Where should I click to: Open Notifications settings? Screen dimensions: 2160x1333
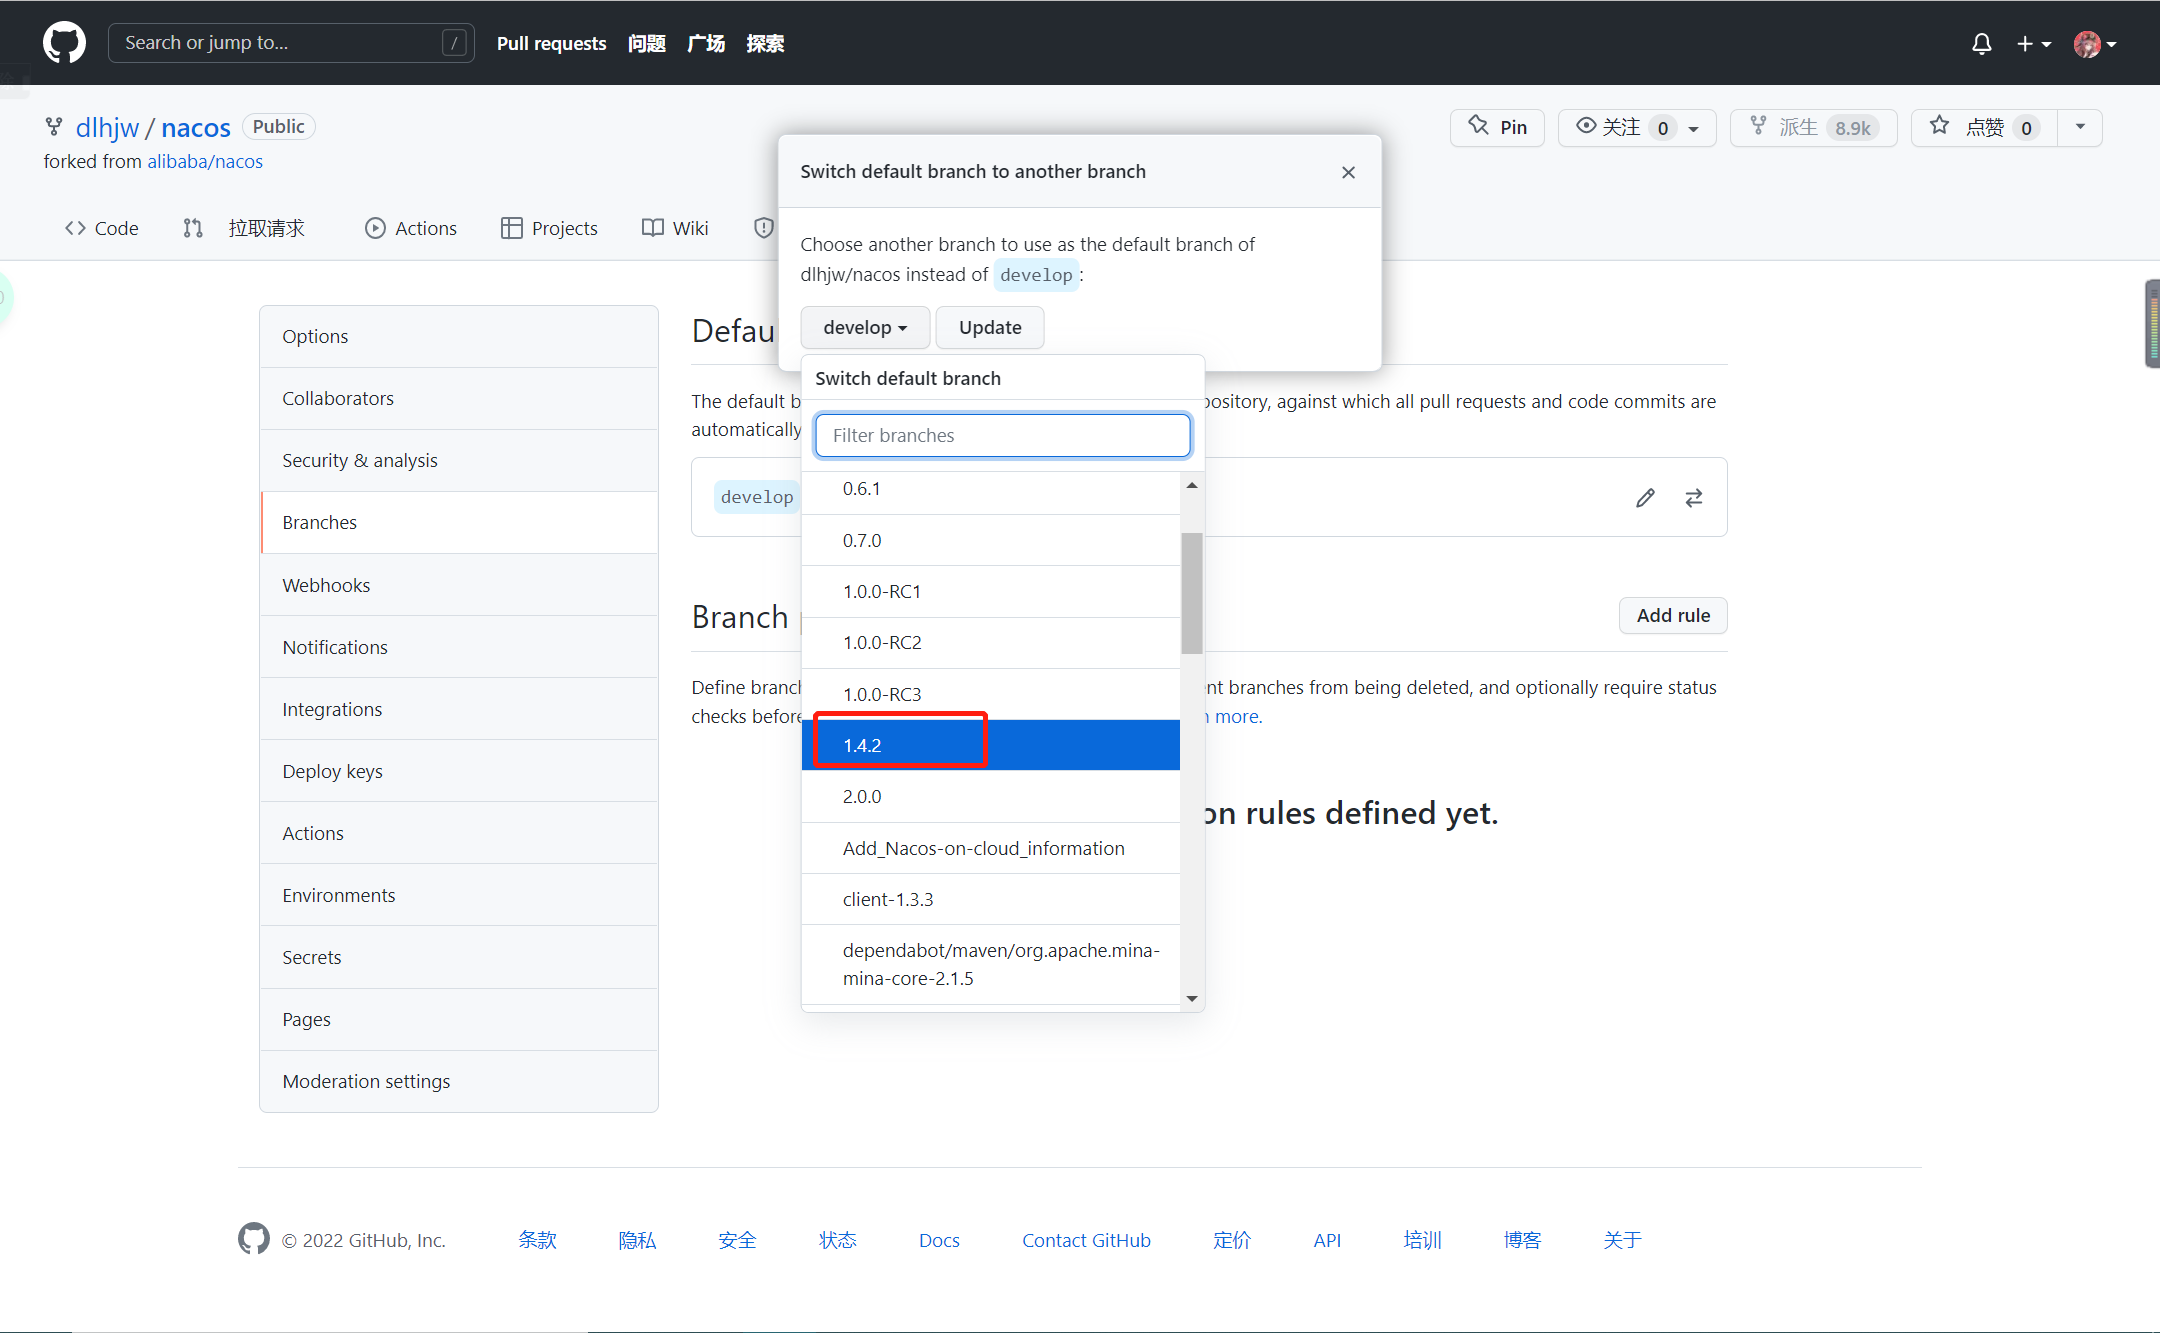point(459,647)
